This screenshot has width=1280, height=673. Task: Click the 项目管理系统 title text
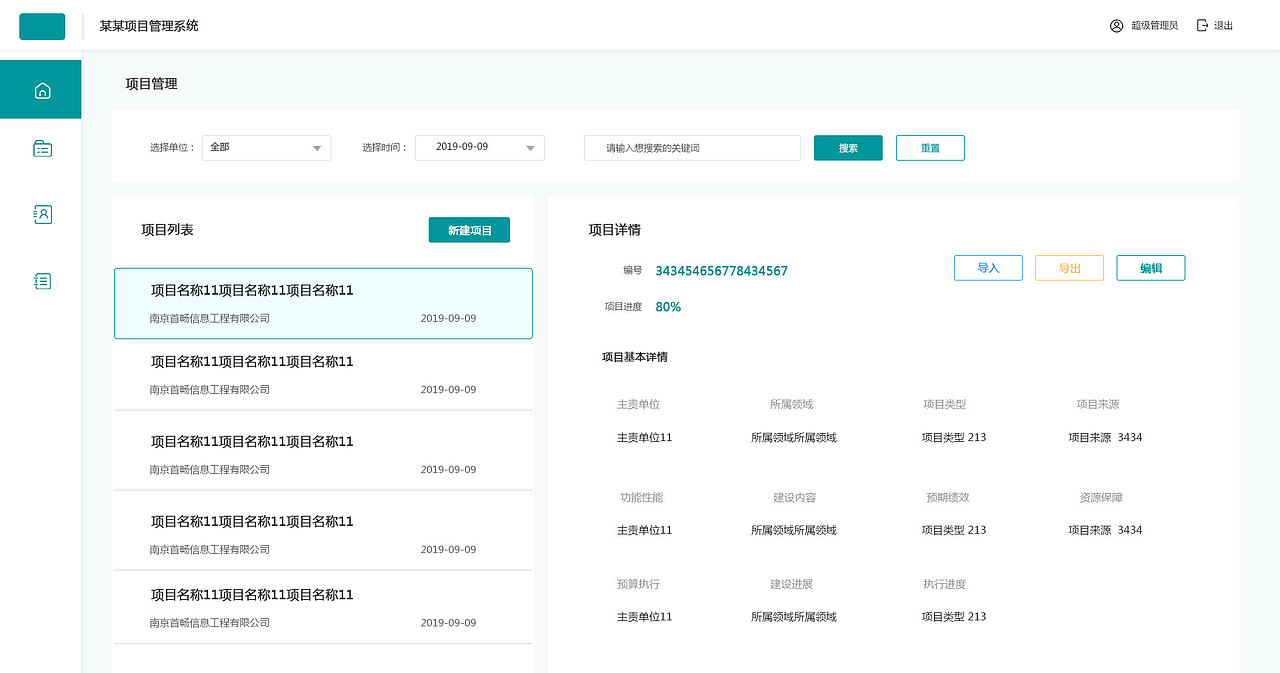pos(147,26)
